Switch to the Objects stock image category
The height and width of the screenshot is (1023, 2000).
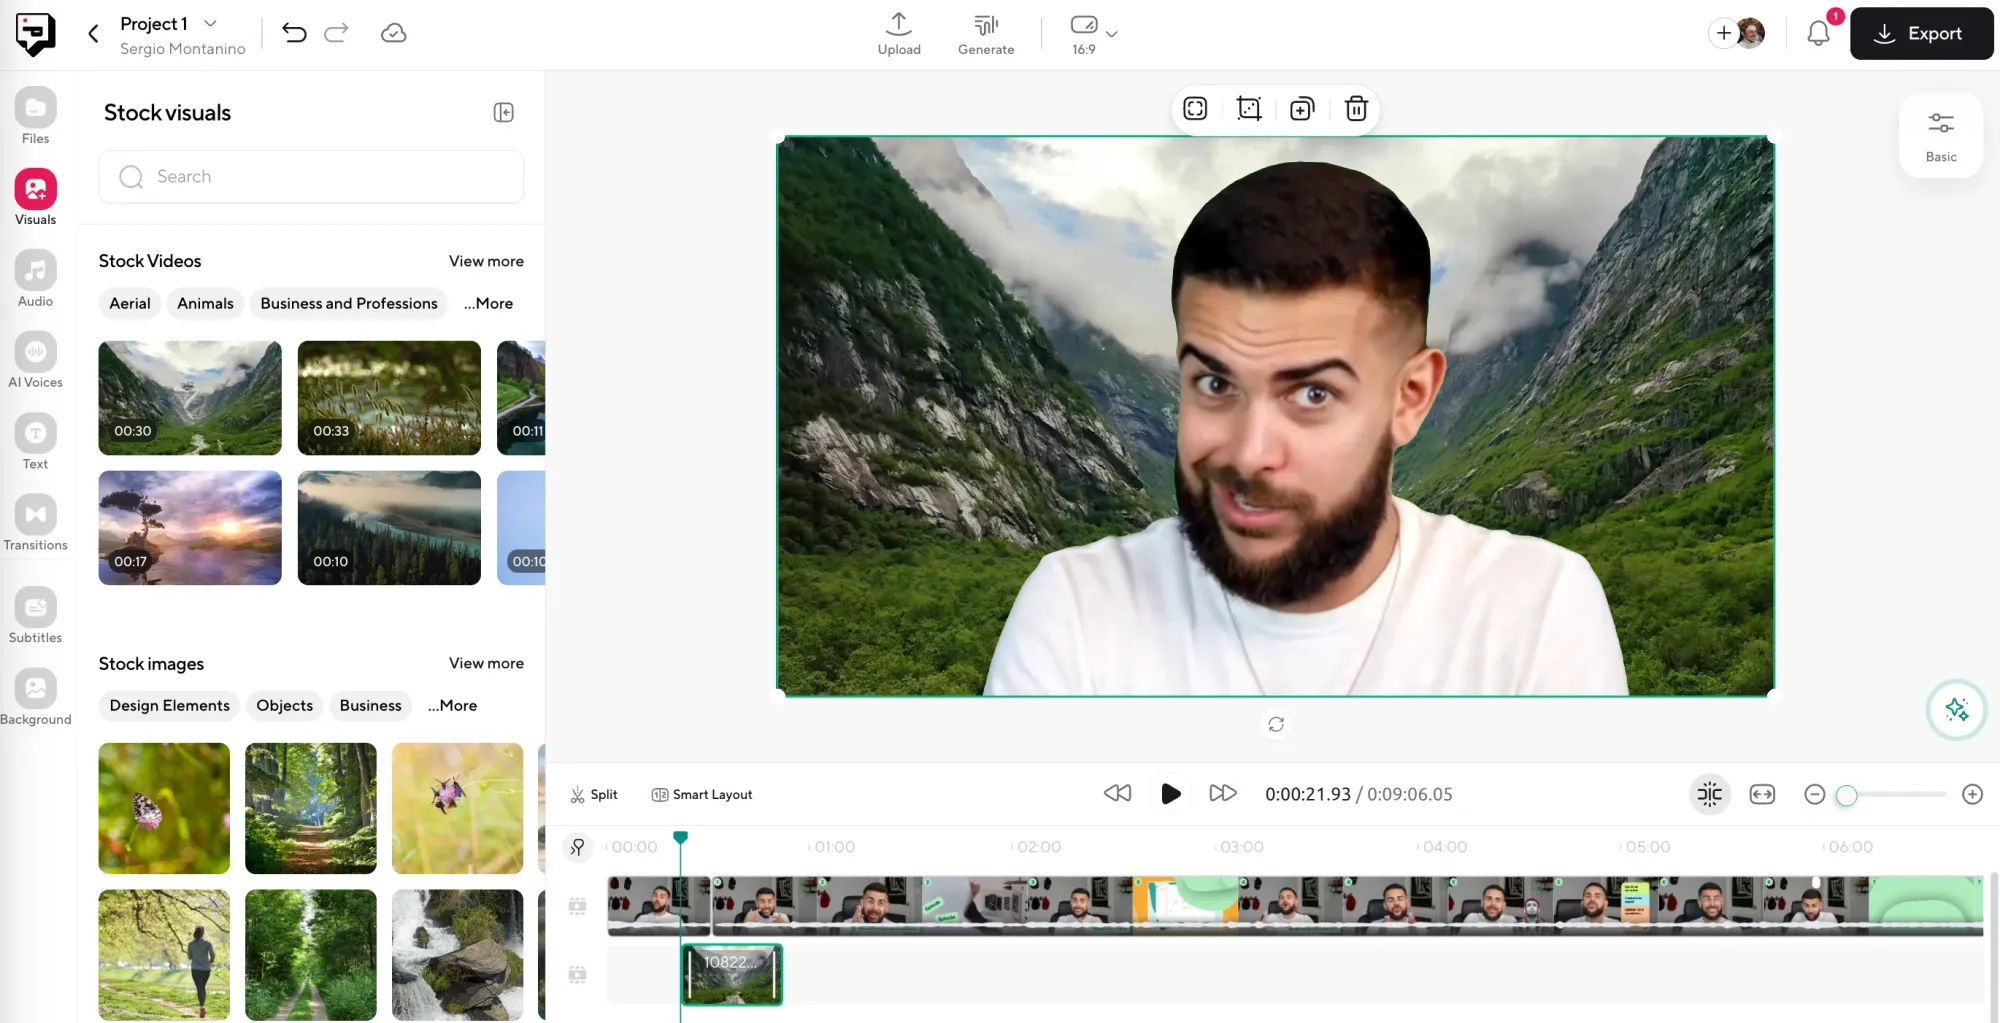(x=284, y=705)
